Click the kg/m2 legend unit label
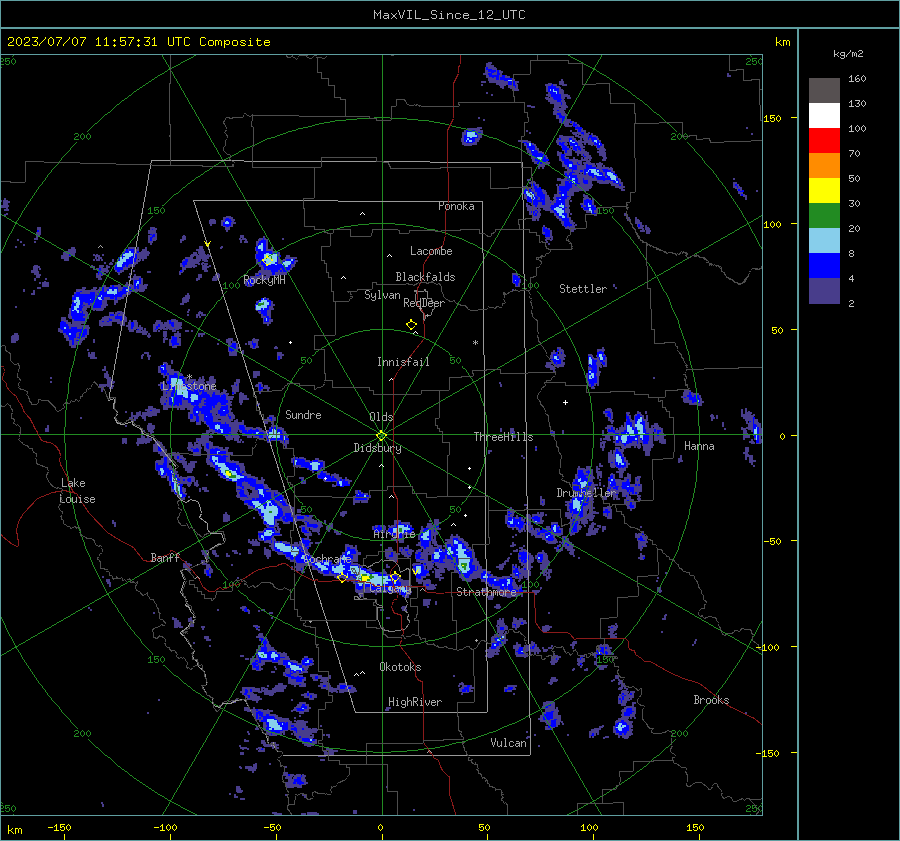This screenshot has height=841, width=900. (x=848, y=53)
